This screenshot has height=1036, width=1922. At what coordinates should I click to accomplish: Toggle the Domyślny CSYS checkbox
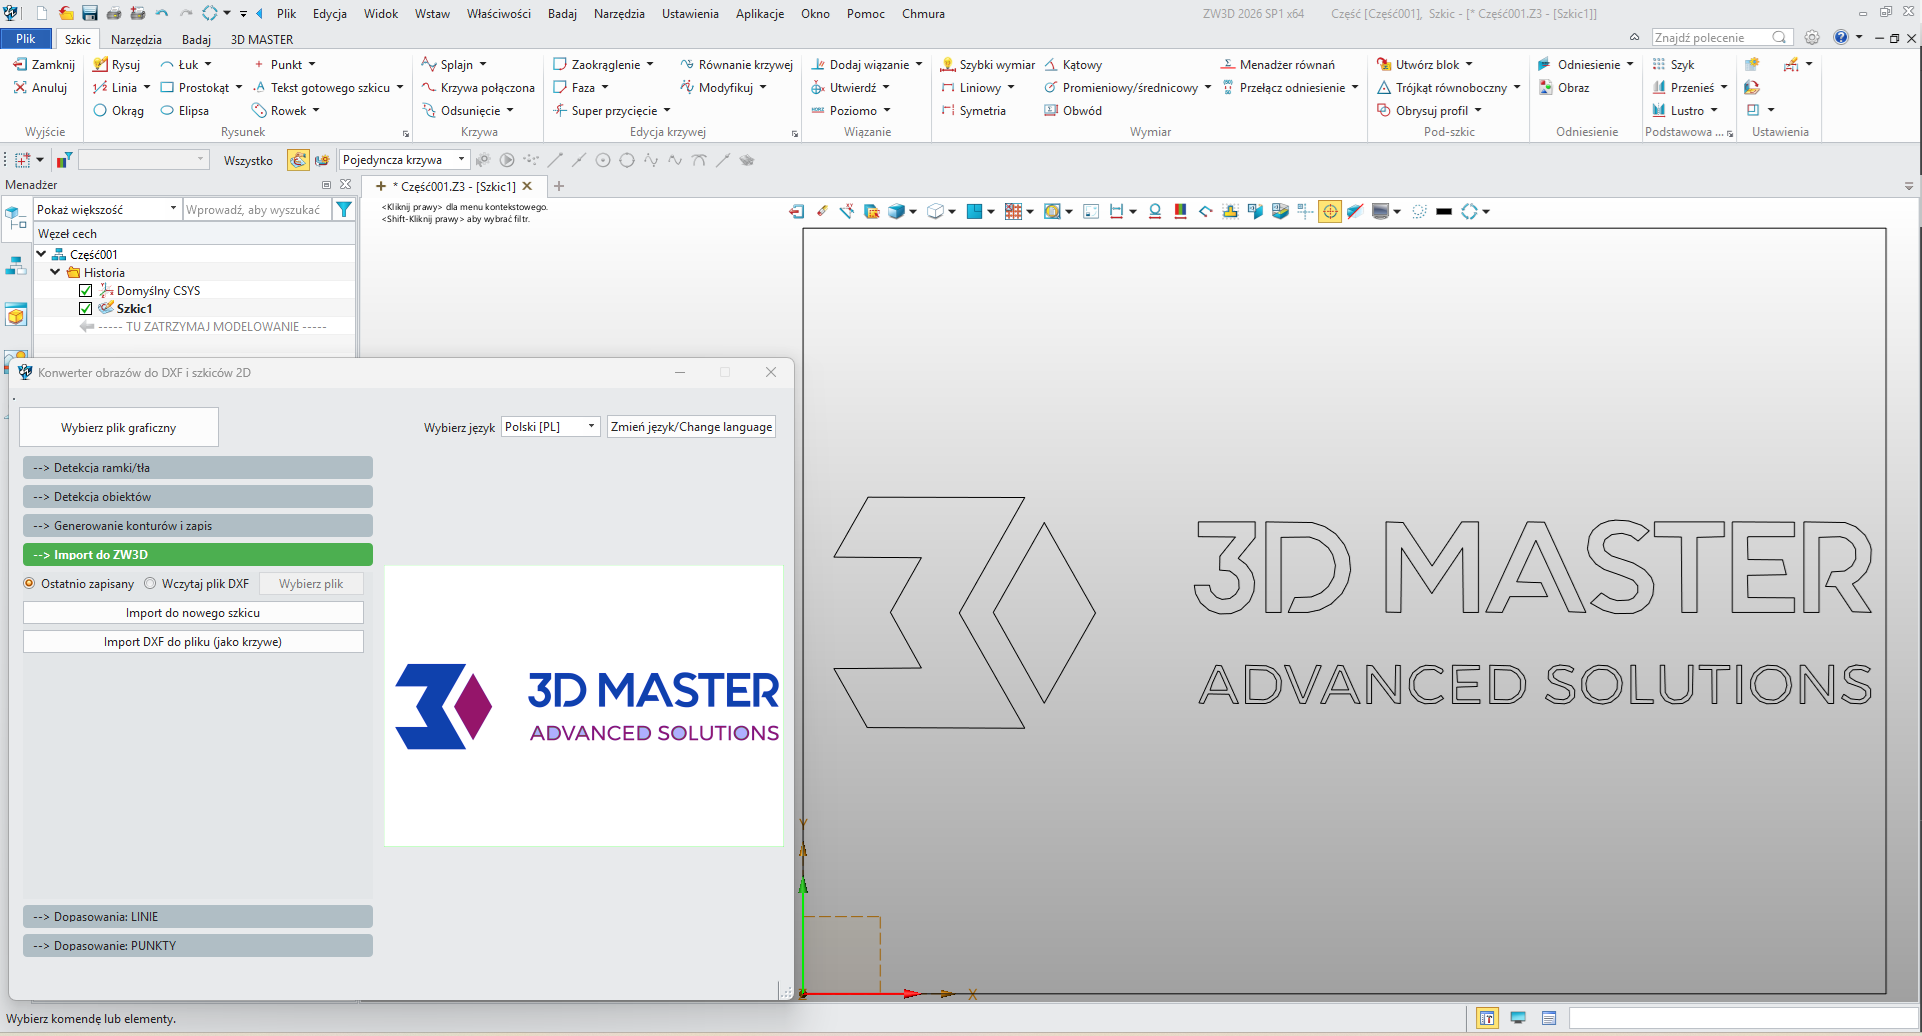[86, 291]
